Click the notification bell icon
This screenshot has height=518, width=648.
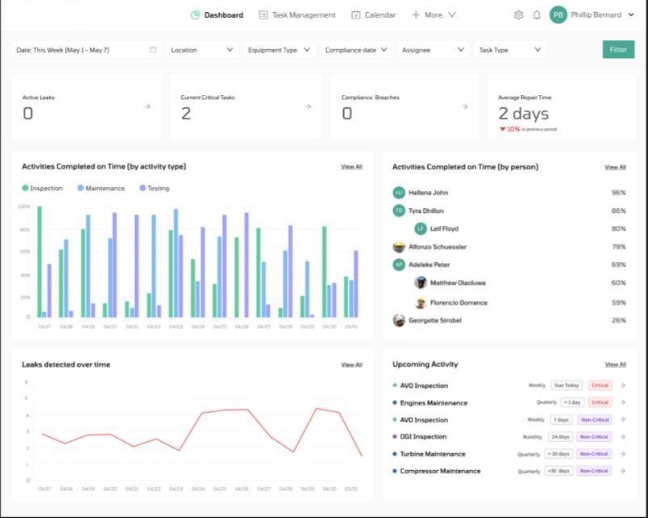[536, 15]
